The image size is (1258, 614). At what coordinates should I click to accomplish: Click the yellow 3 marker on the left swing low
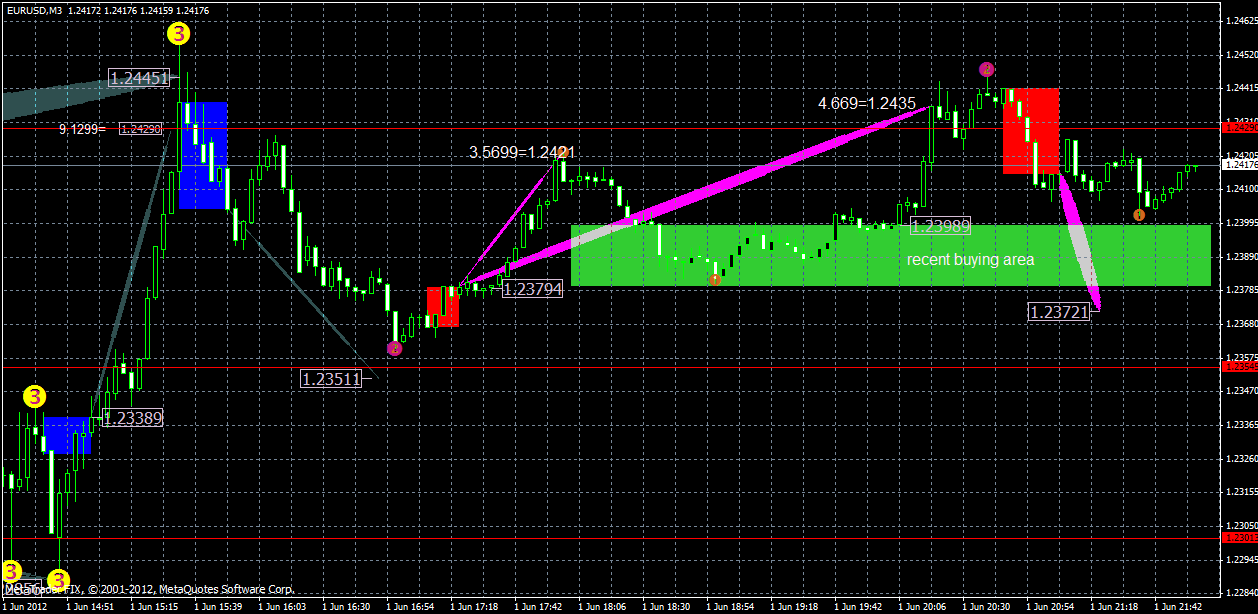[x=36, y=395]
